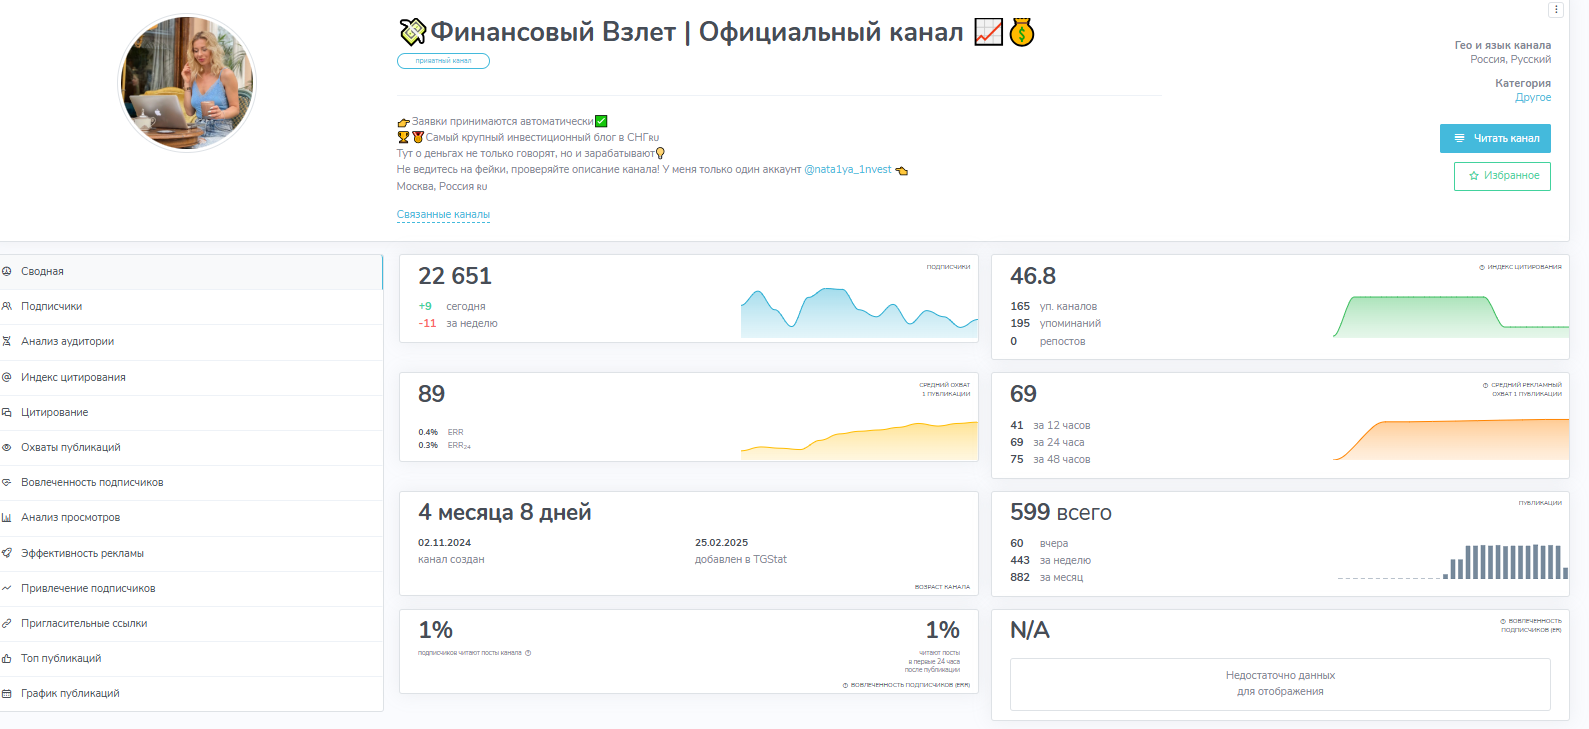Open the @nata1ya_1nvest account link
Viewport: 1589px width, 729px height.
(x=848, y=170)
